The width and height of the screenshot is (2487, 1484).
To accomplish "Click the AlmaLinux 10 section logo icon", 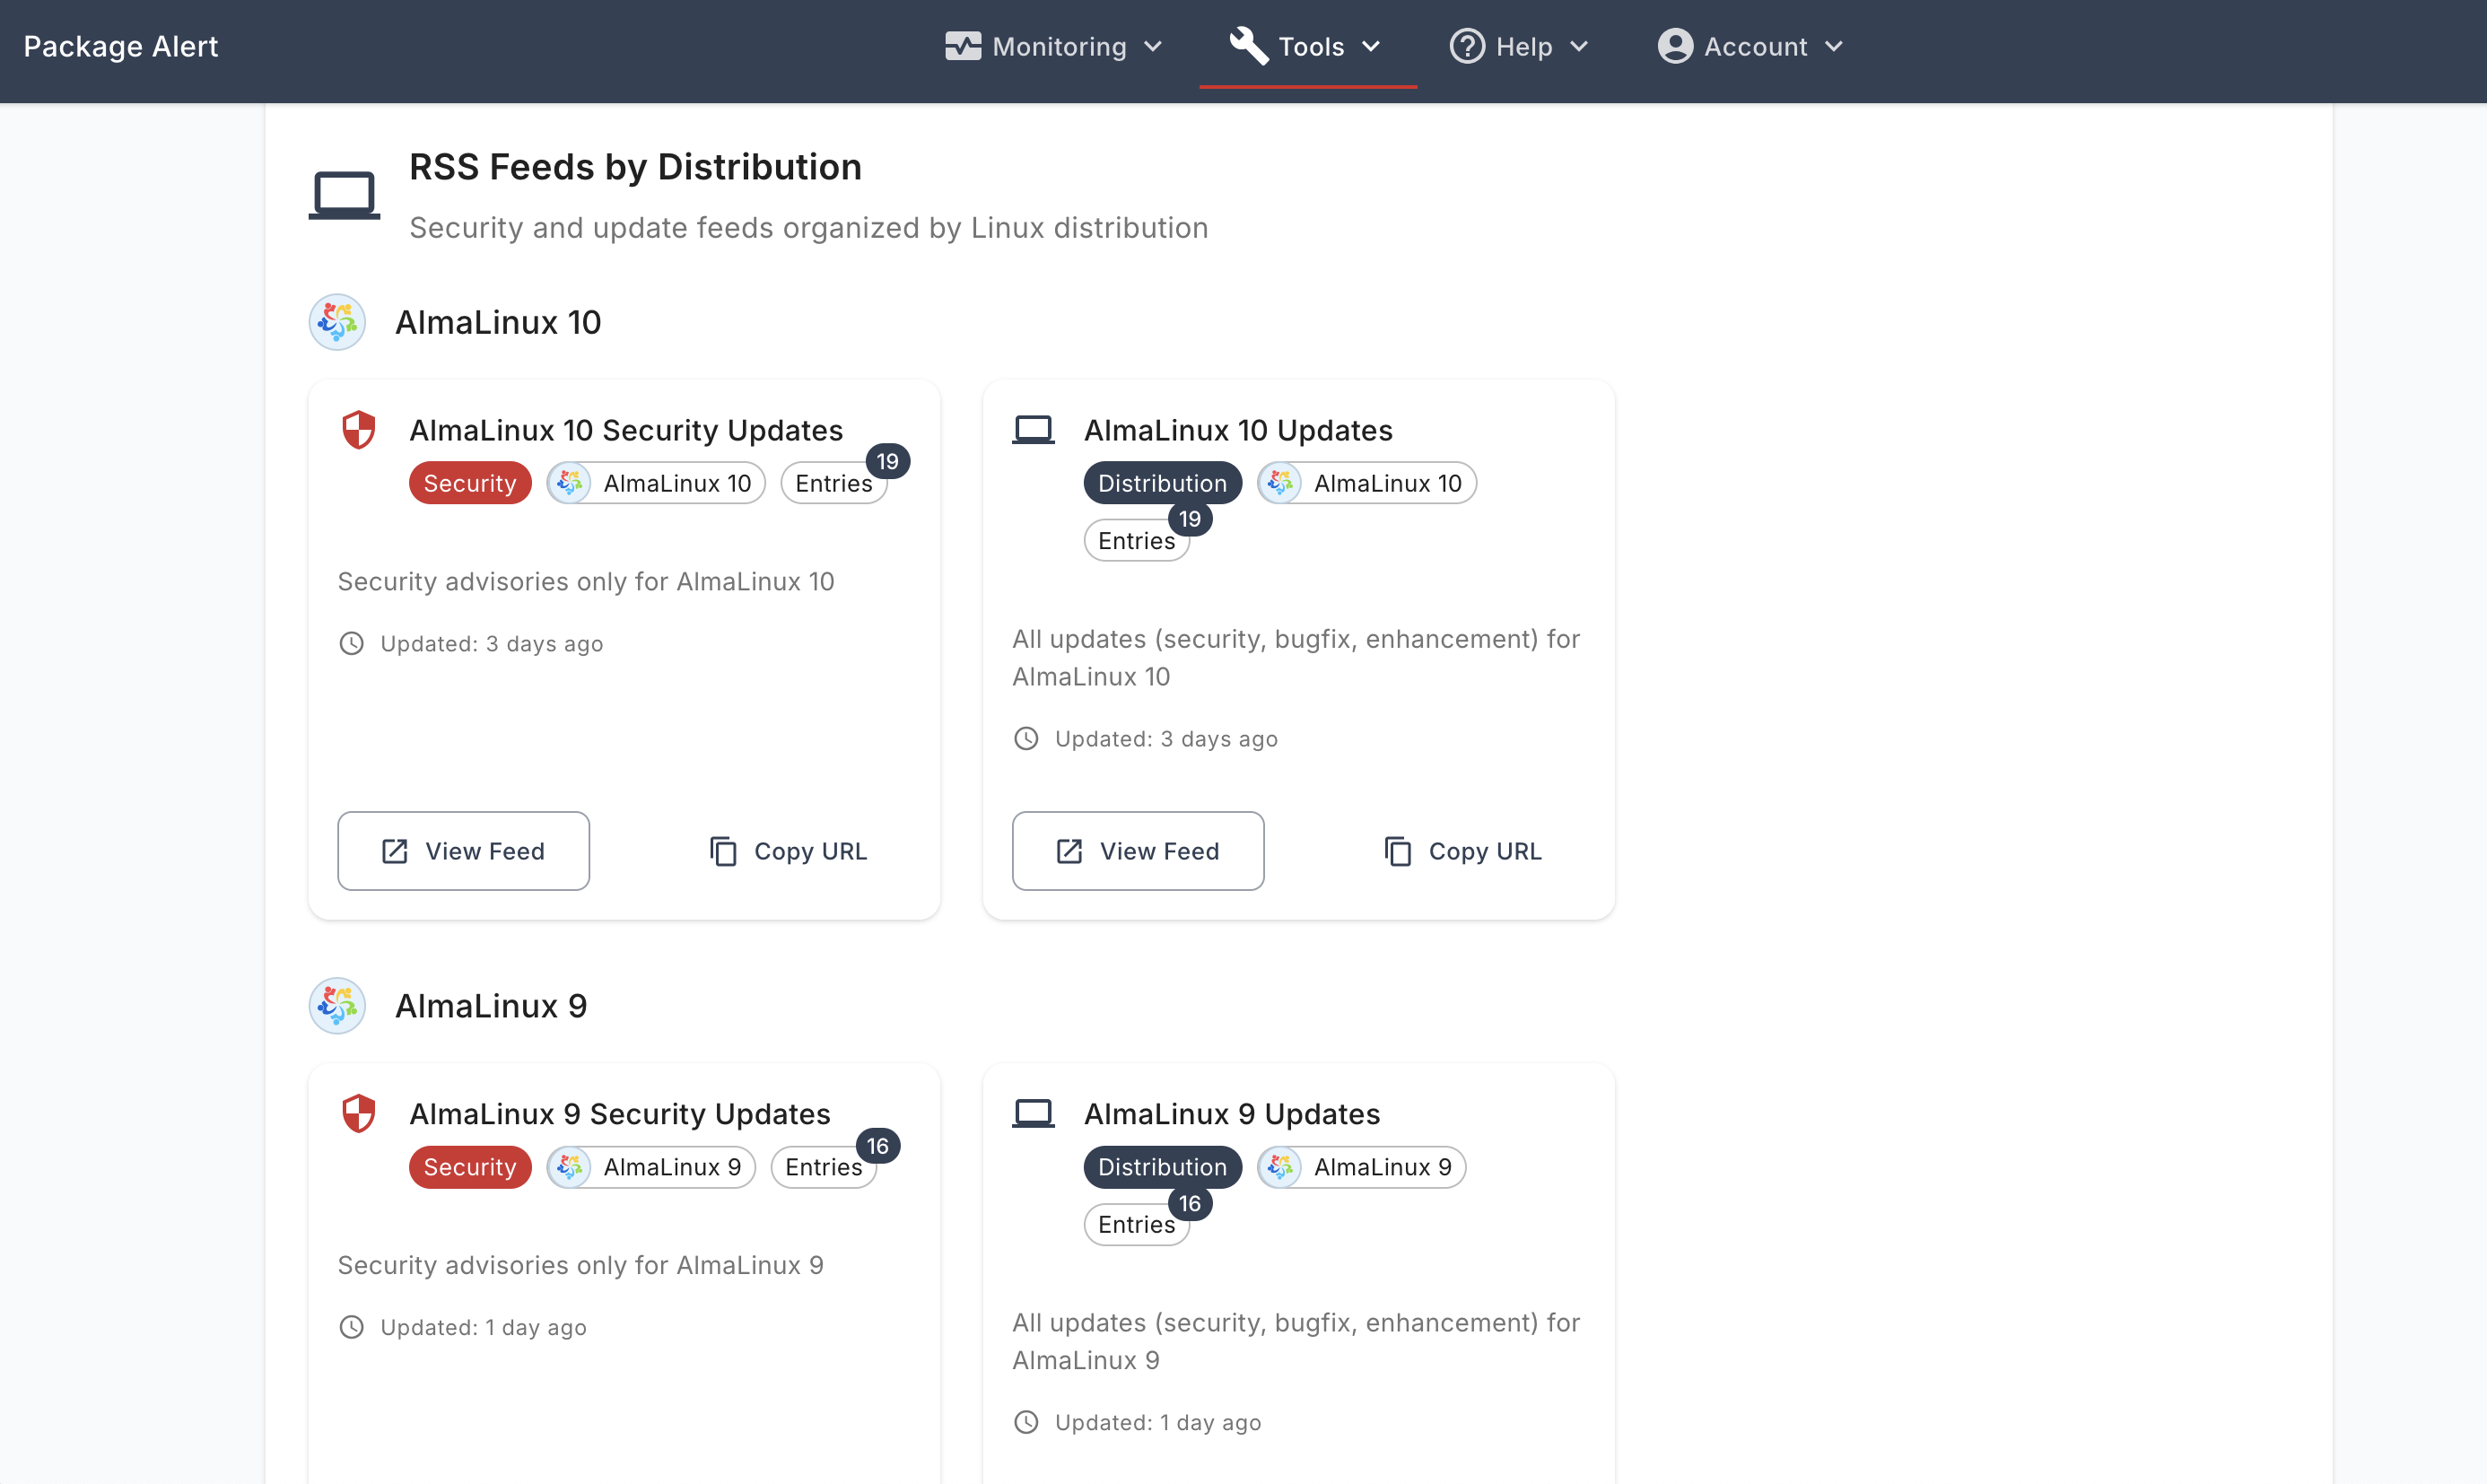I will coord(337,322).
